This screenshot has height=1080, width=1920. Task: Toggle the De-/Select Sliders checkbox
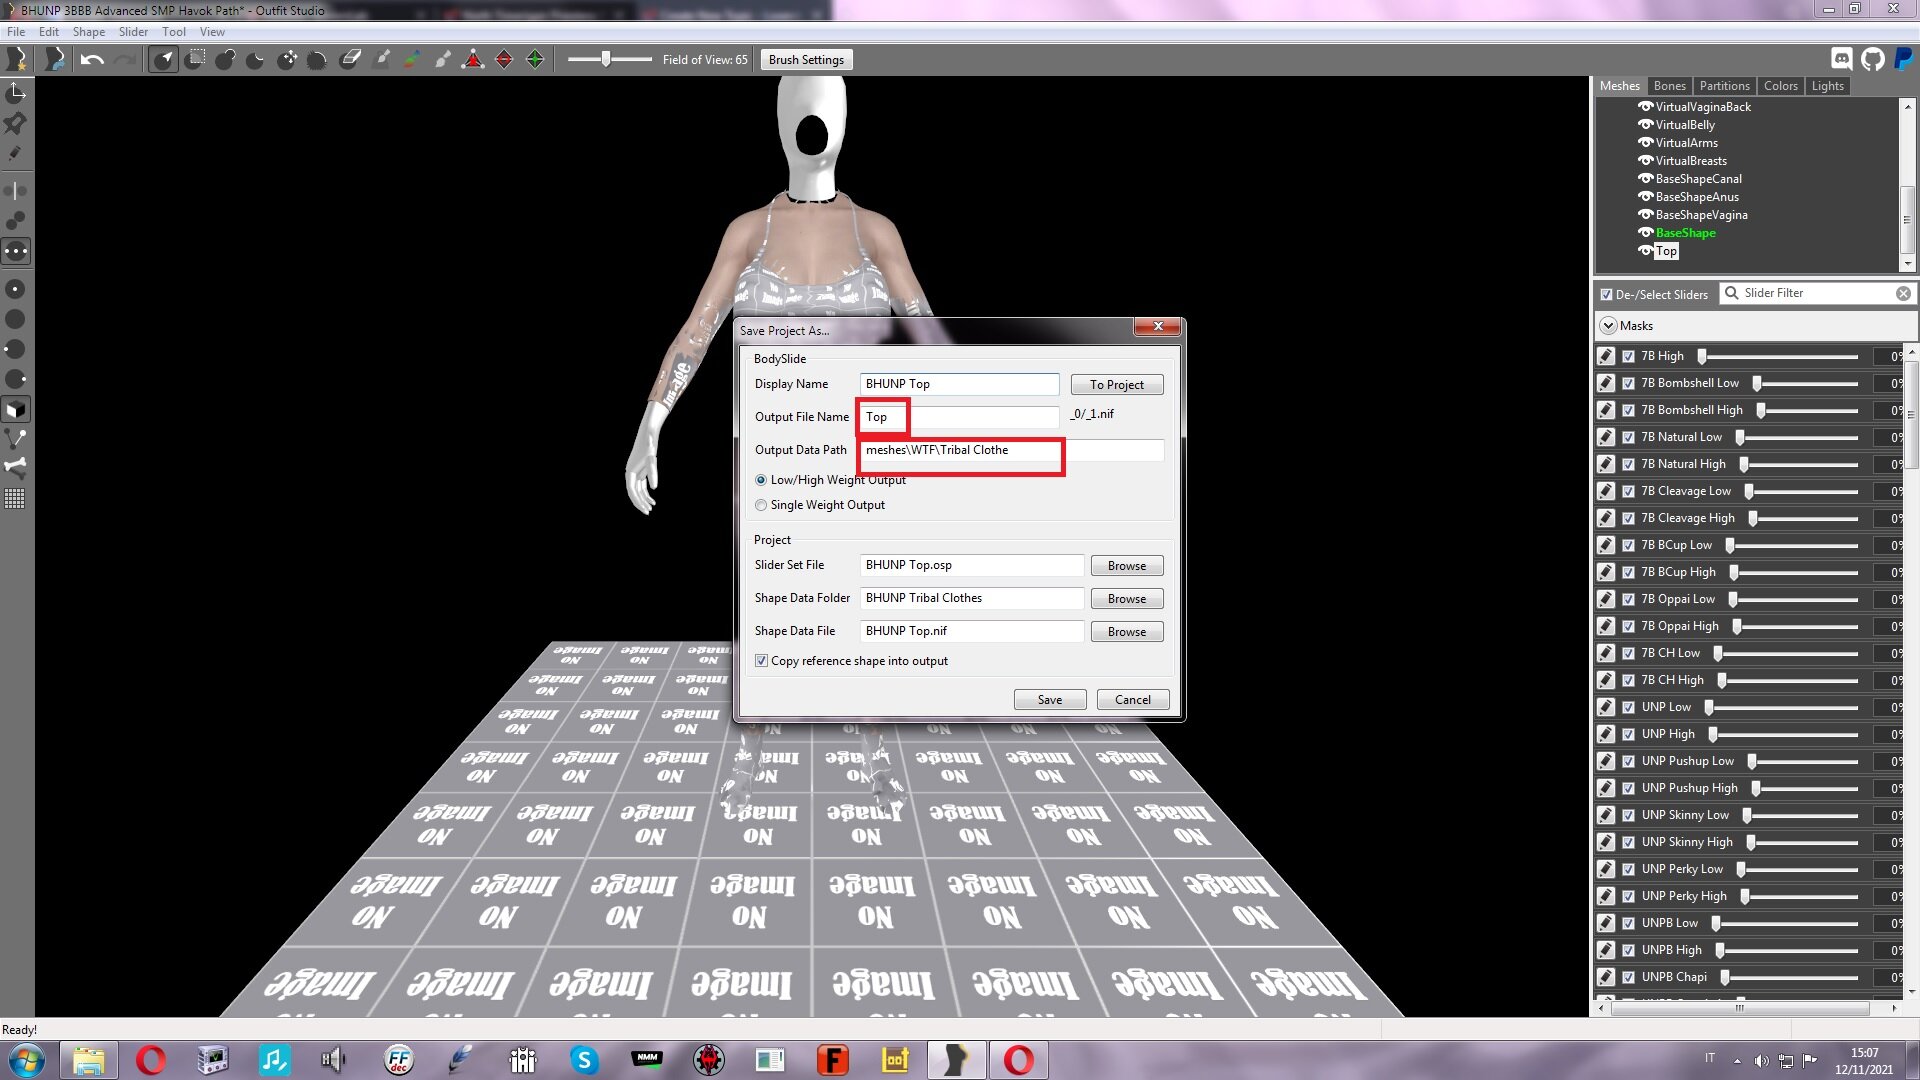click(x=1606, y=295)
